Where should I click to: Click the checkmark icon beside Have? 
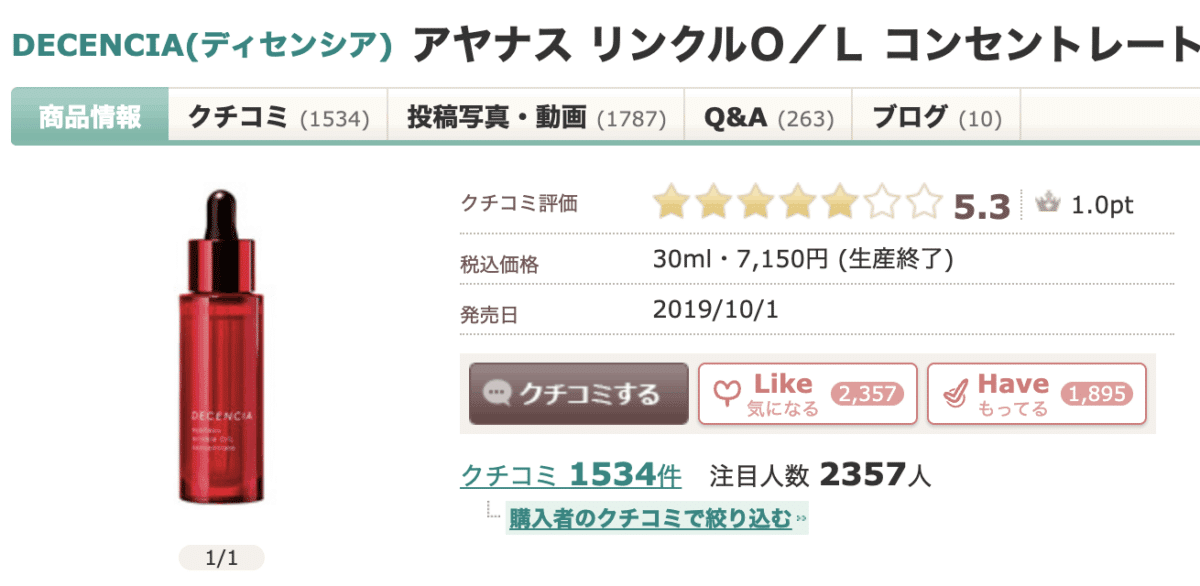[x=954, y=395]
